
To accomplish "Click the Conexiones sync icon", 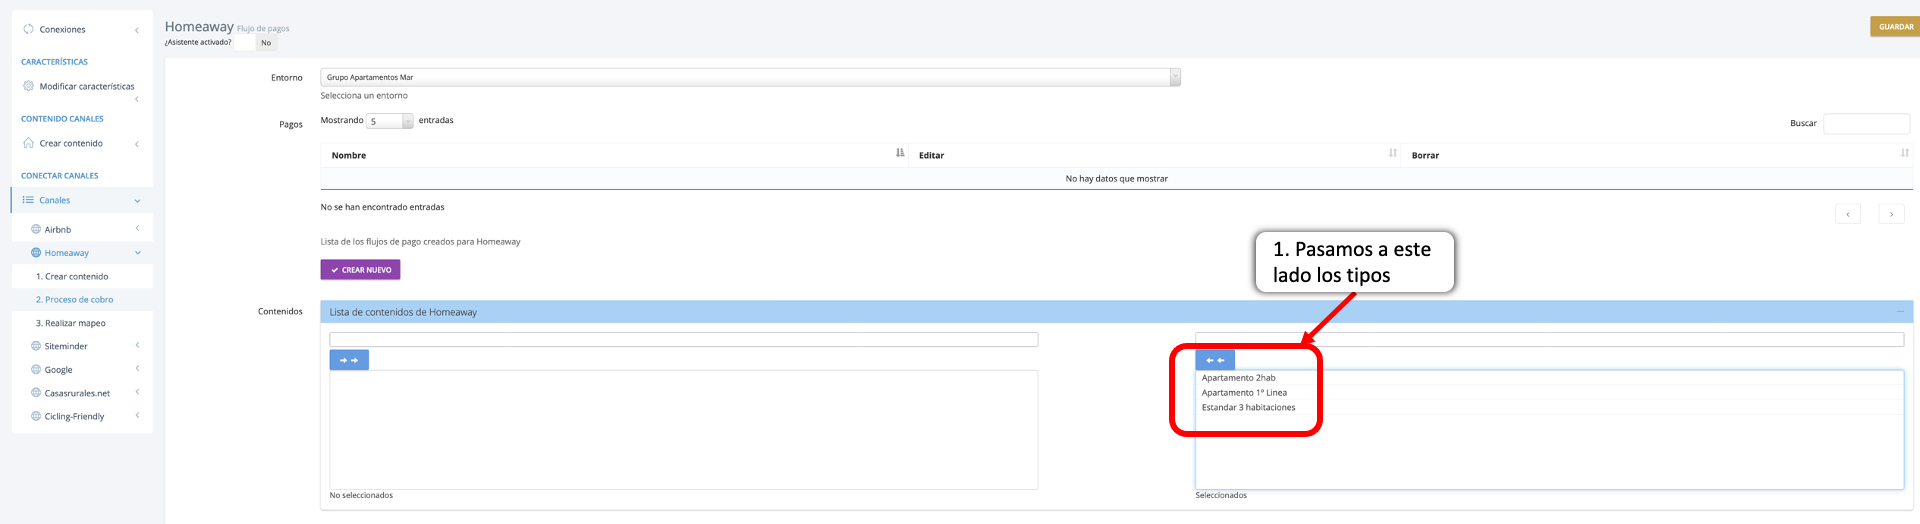I will (28, 29).
